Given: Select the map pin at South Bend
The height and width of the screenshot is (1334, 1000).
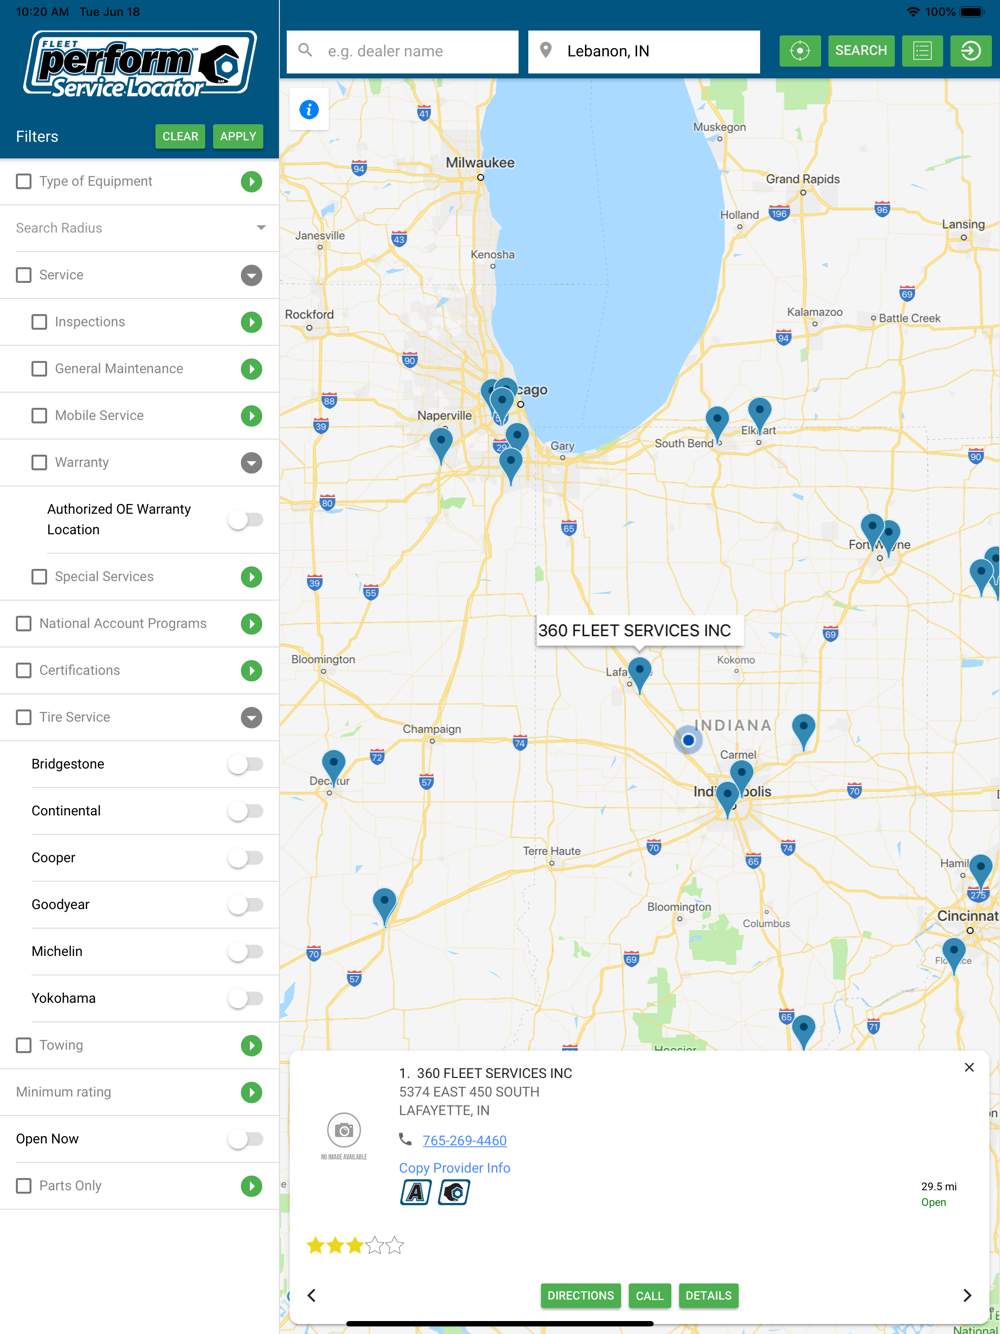Looking at the screenshot, I should (x=717, y=424).
